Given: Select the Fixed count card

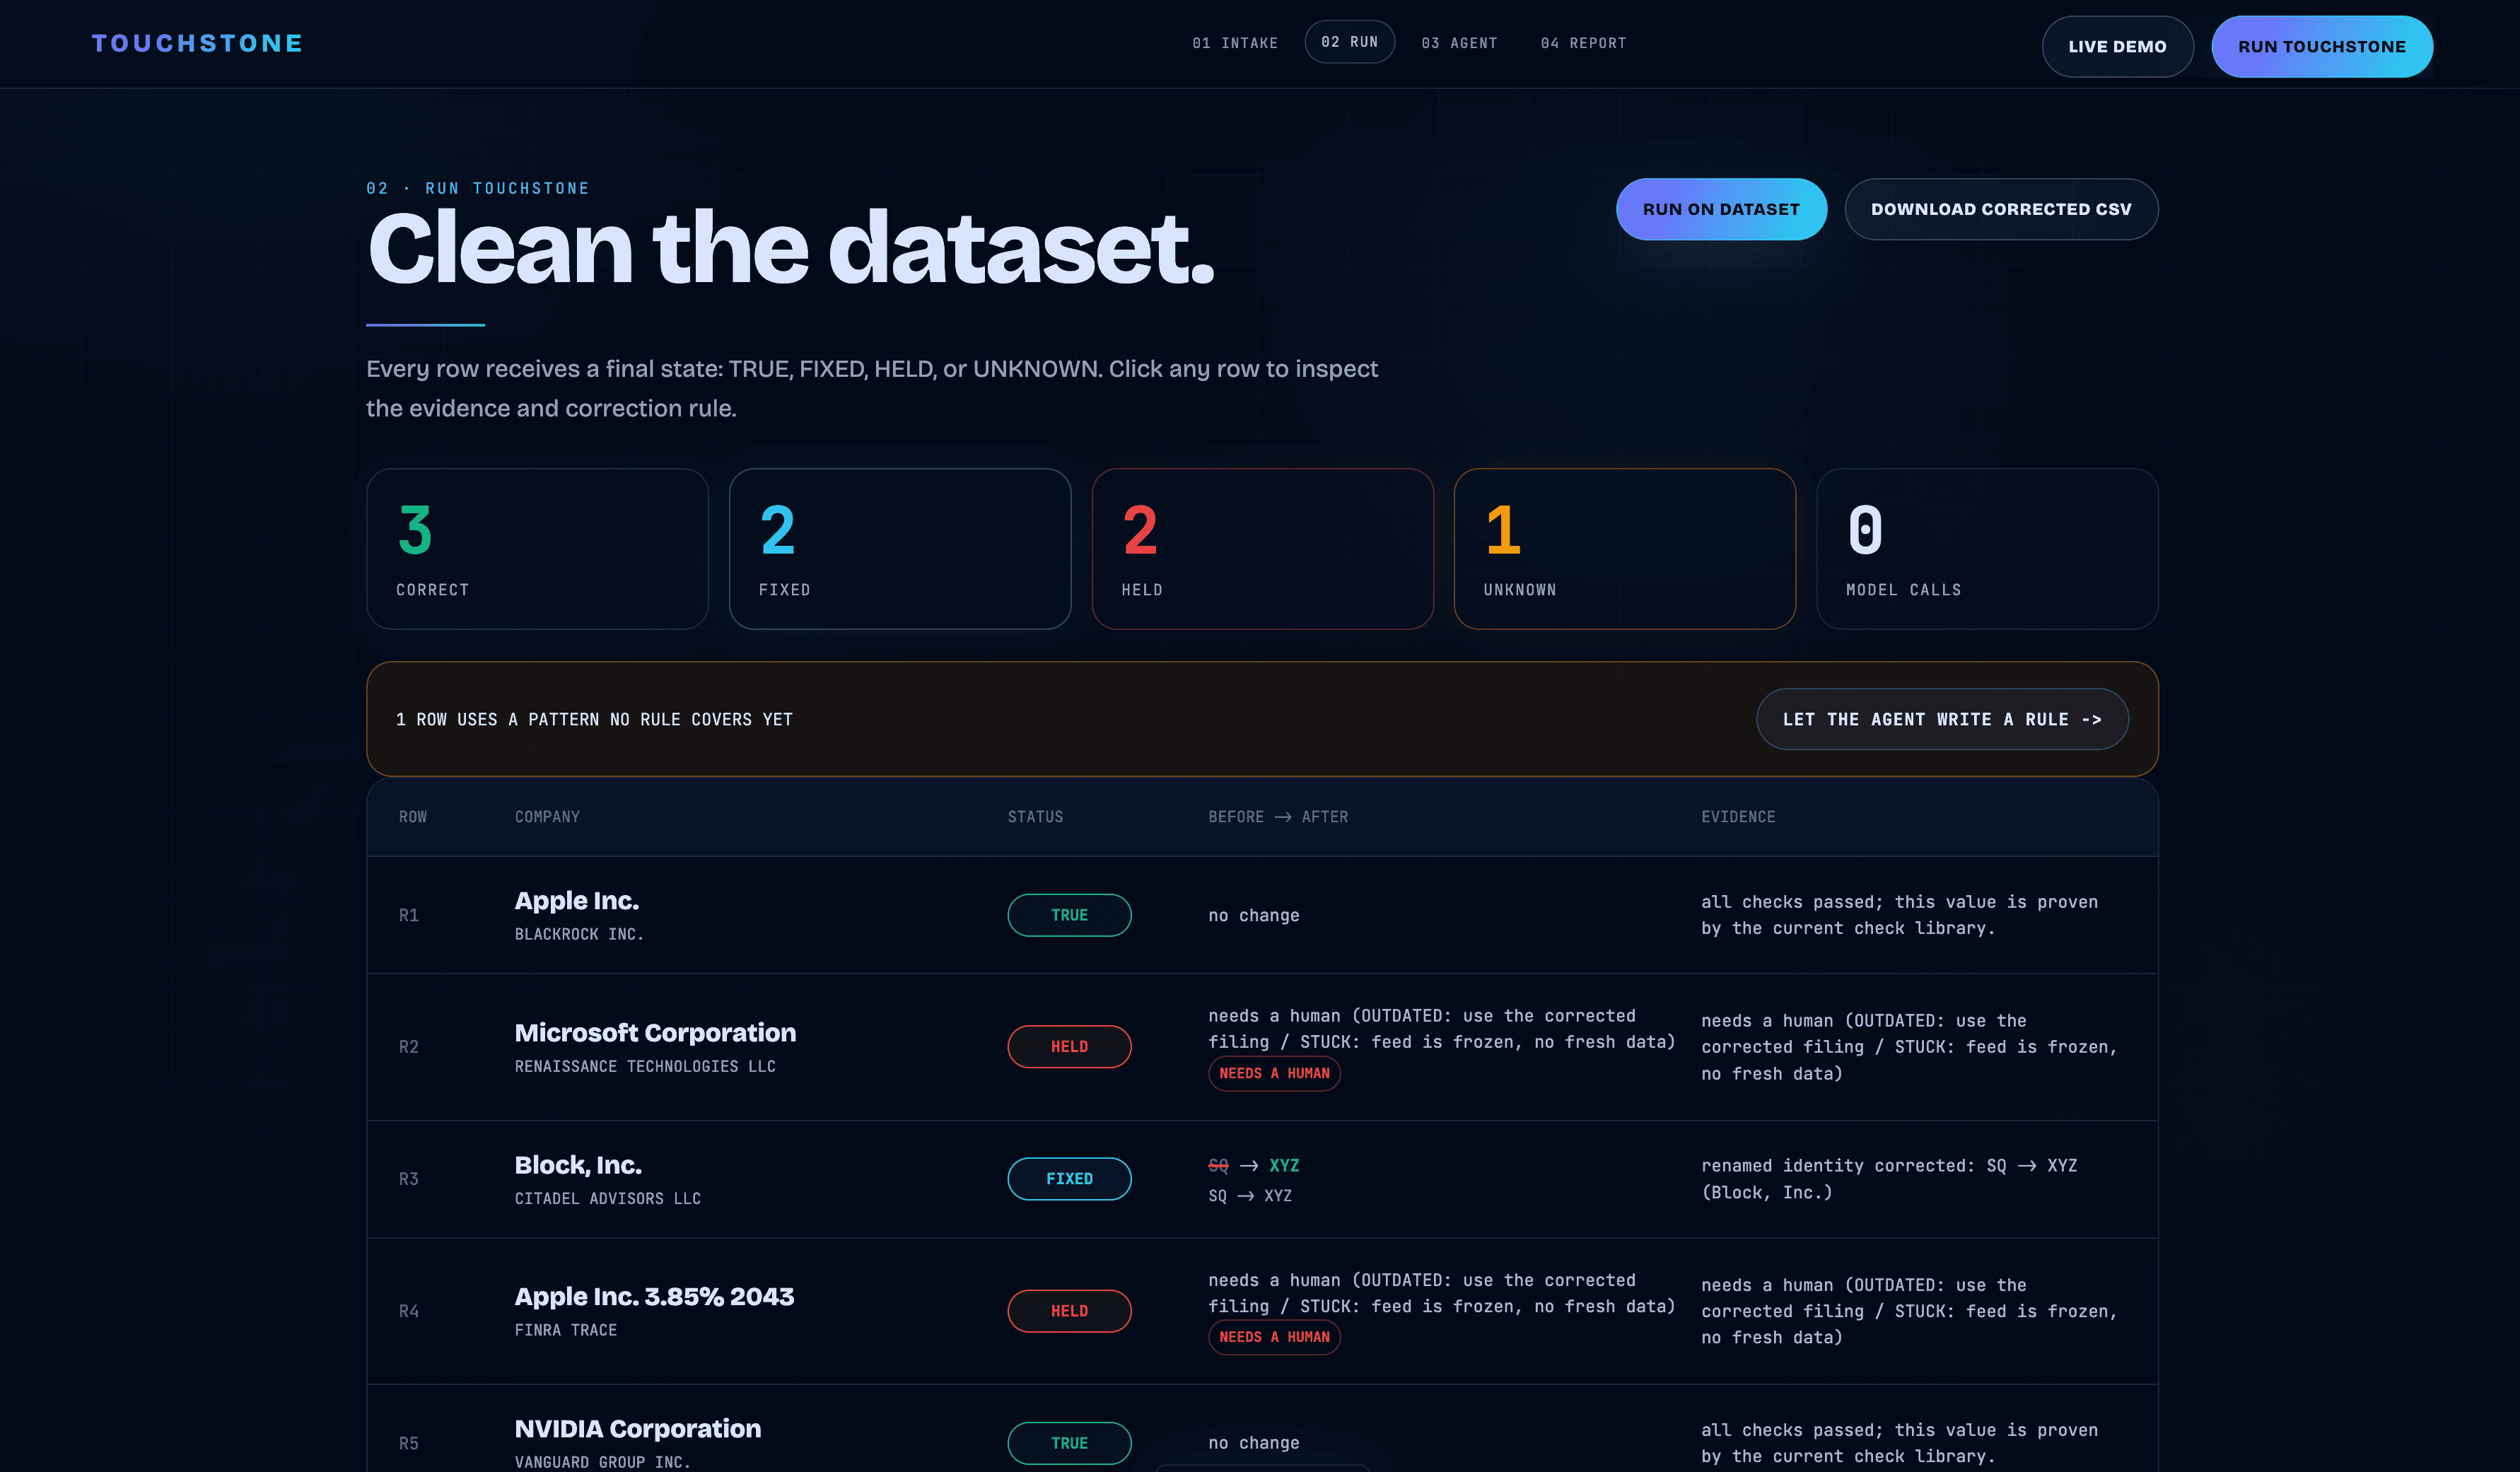Looking at the screenshot, I should (900, 549).
